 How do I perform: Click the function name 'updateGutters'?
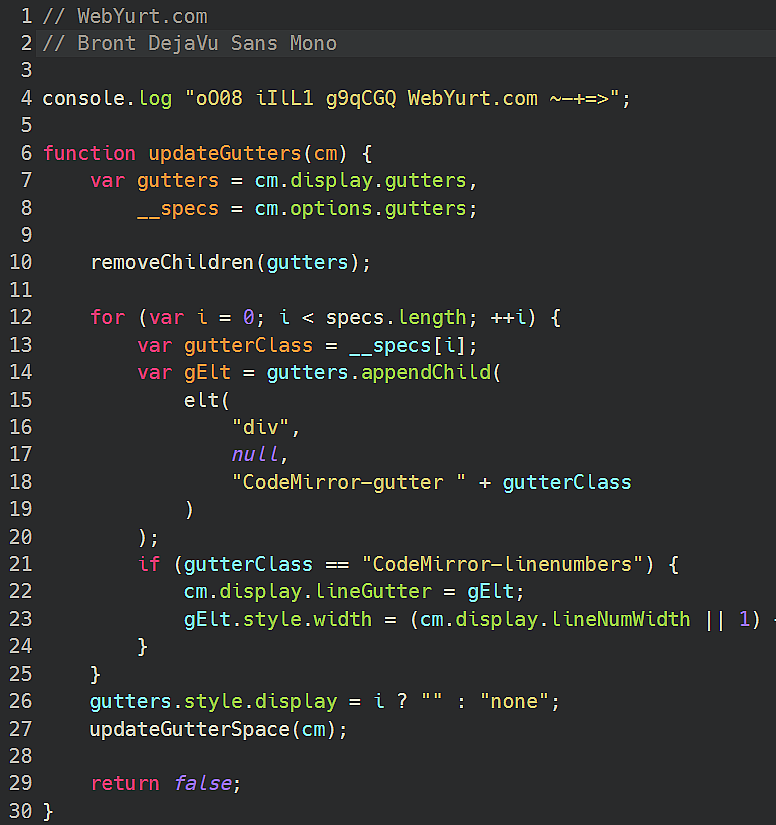pyautogui.click(x=225, y=154)
